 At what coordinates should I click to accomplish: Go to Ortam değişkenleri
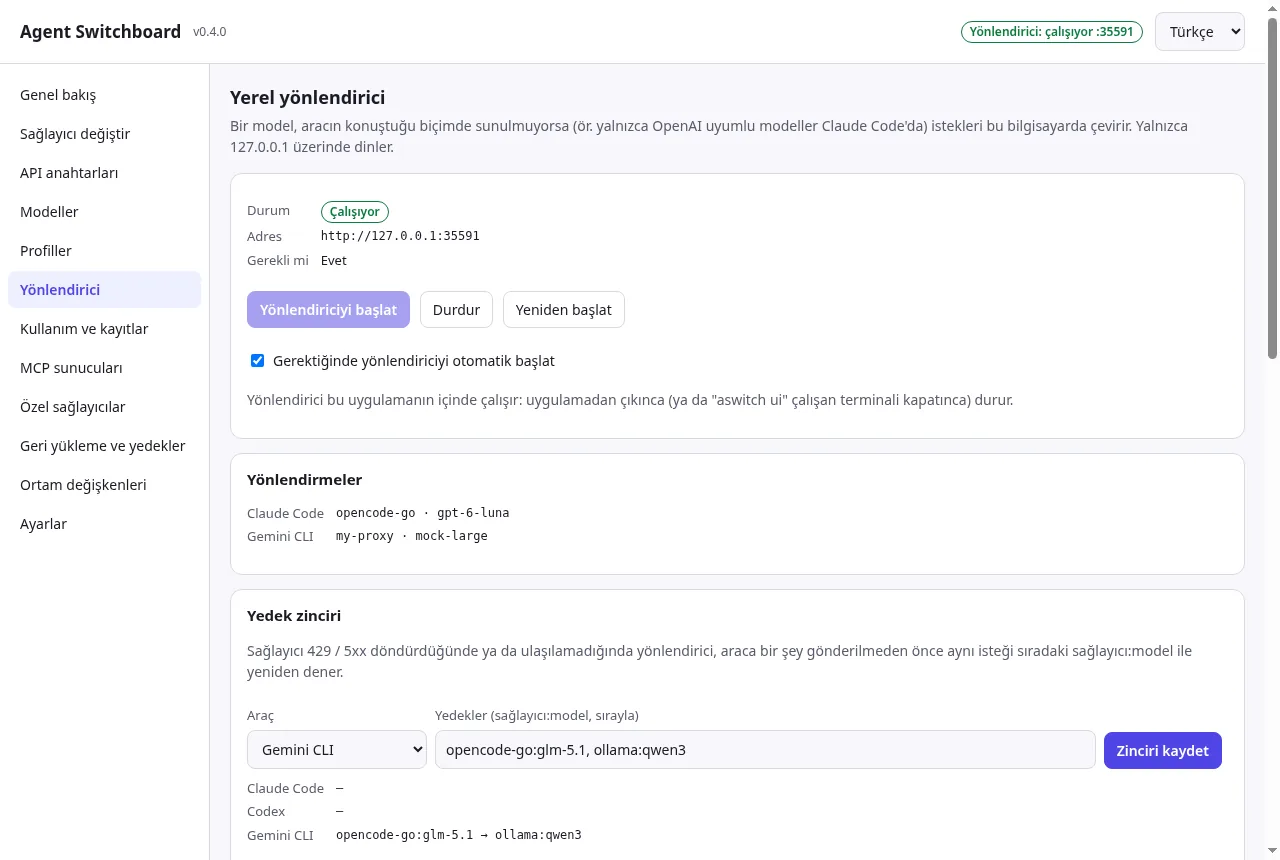[x=104, y=485]
